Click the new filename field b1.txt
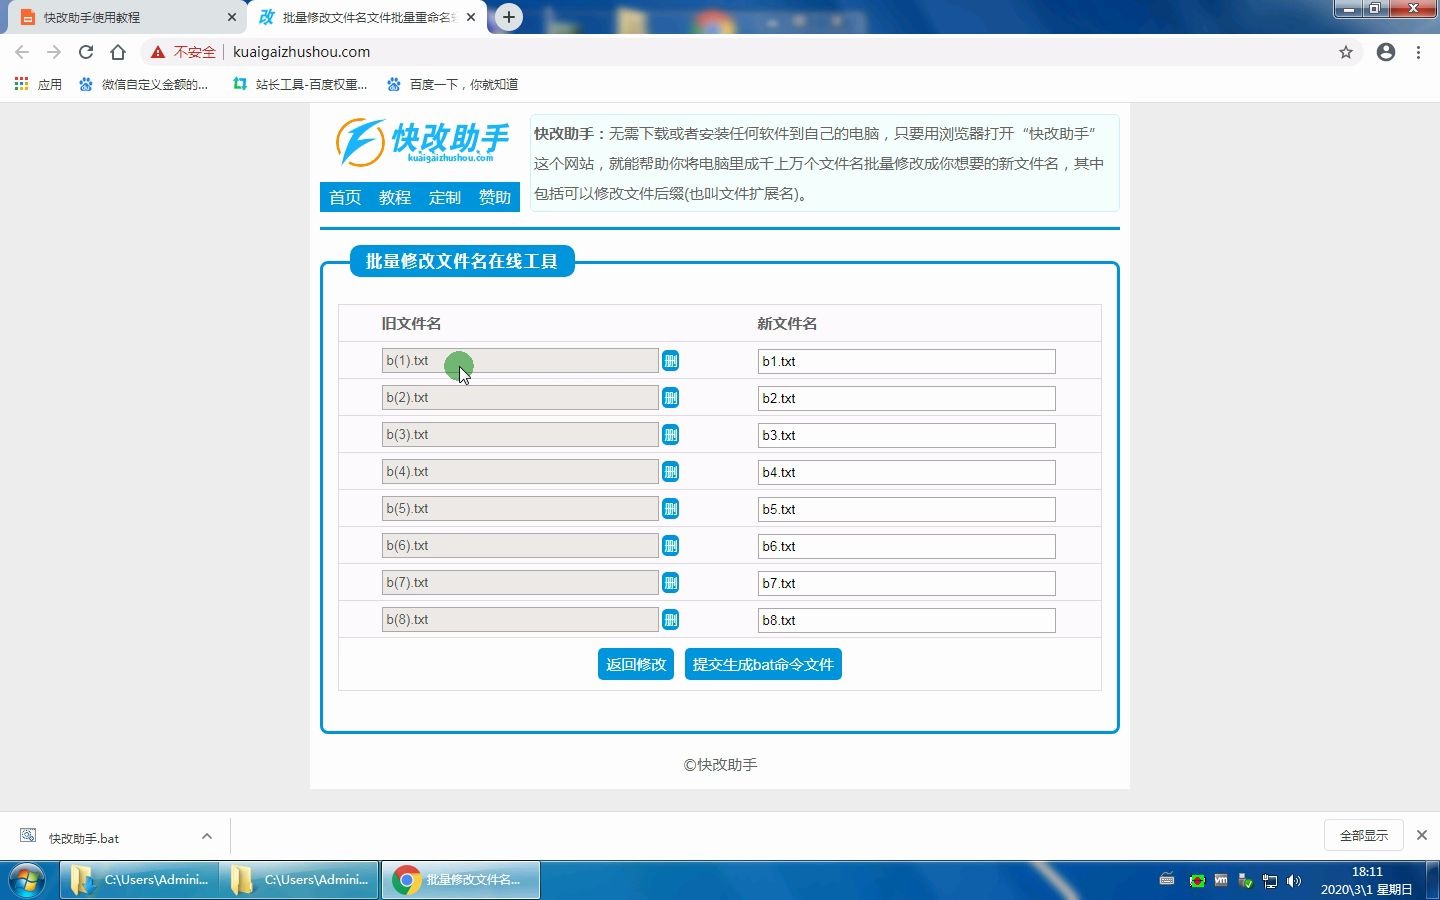Viewport: 1440px width, 900px height. 906,361
